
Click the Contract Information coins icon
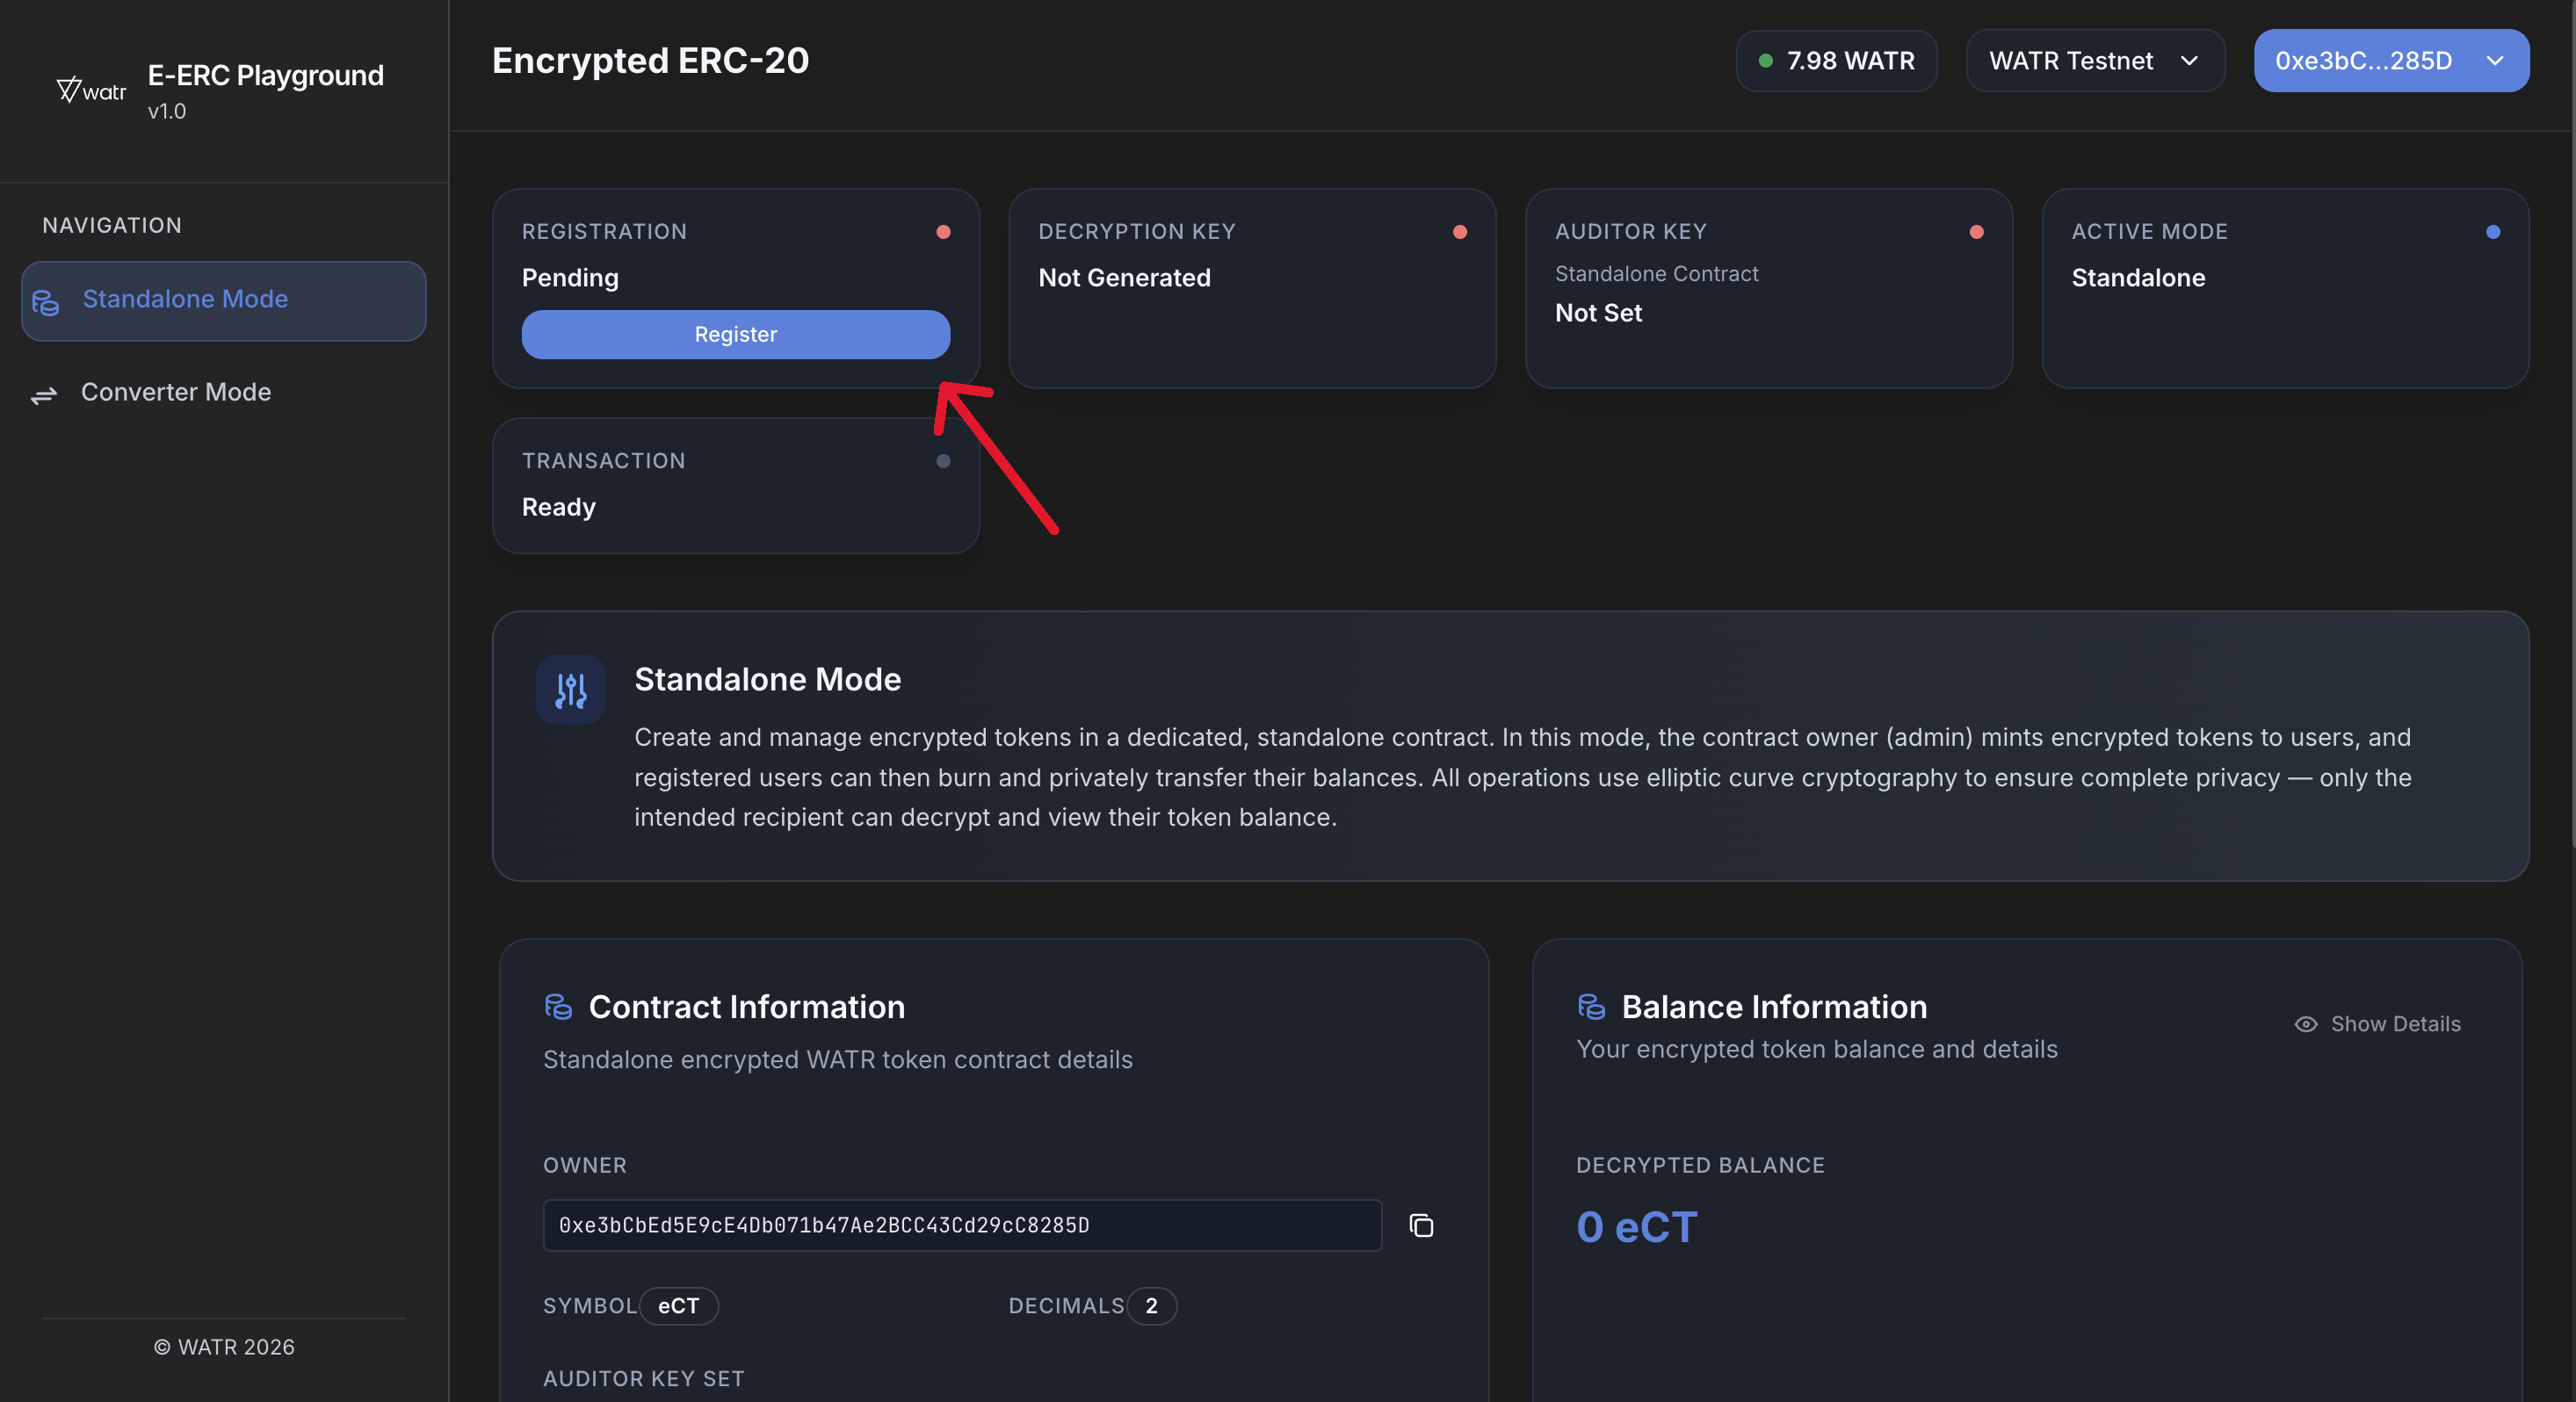[558, 1006]
